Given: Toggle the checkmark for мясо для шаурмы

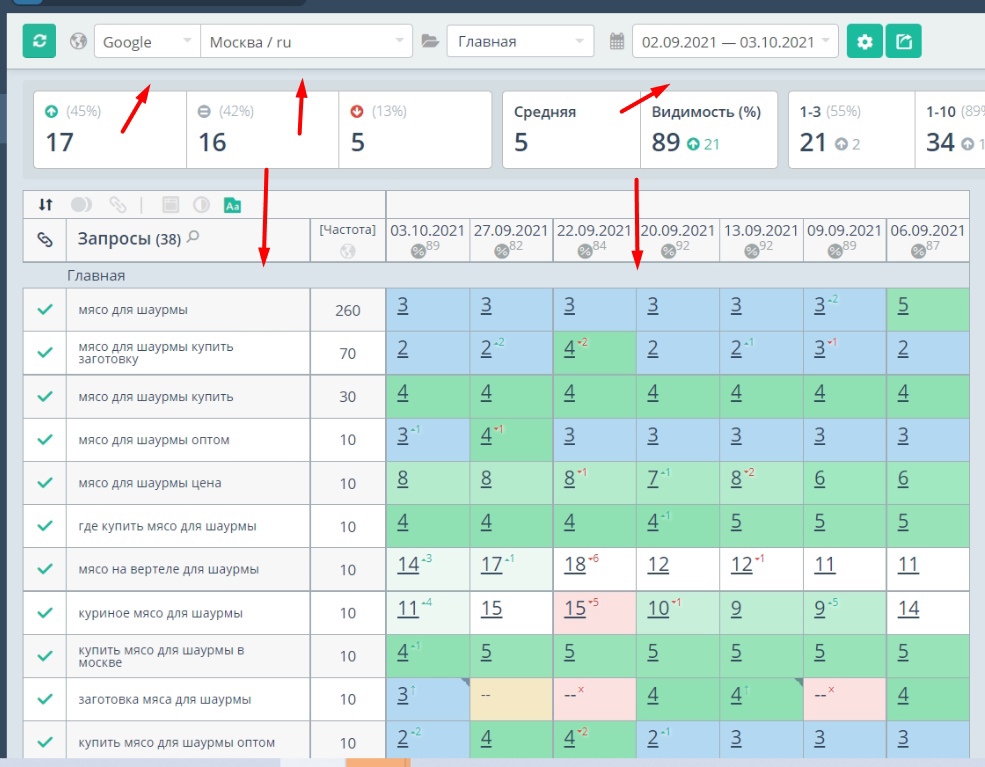Looking at the screenshot, I should click(x=45, y=309).
